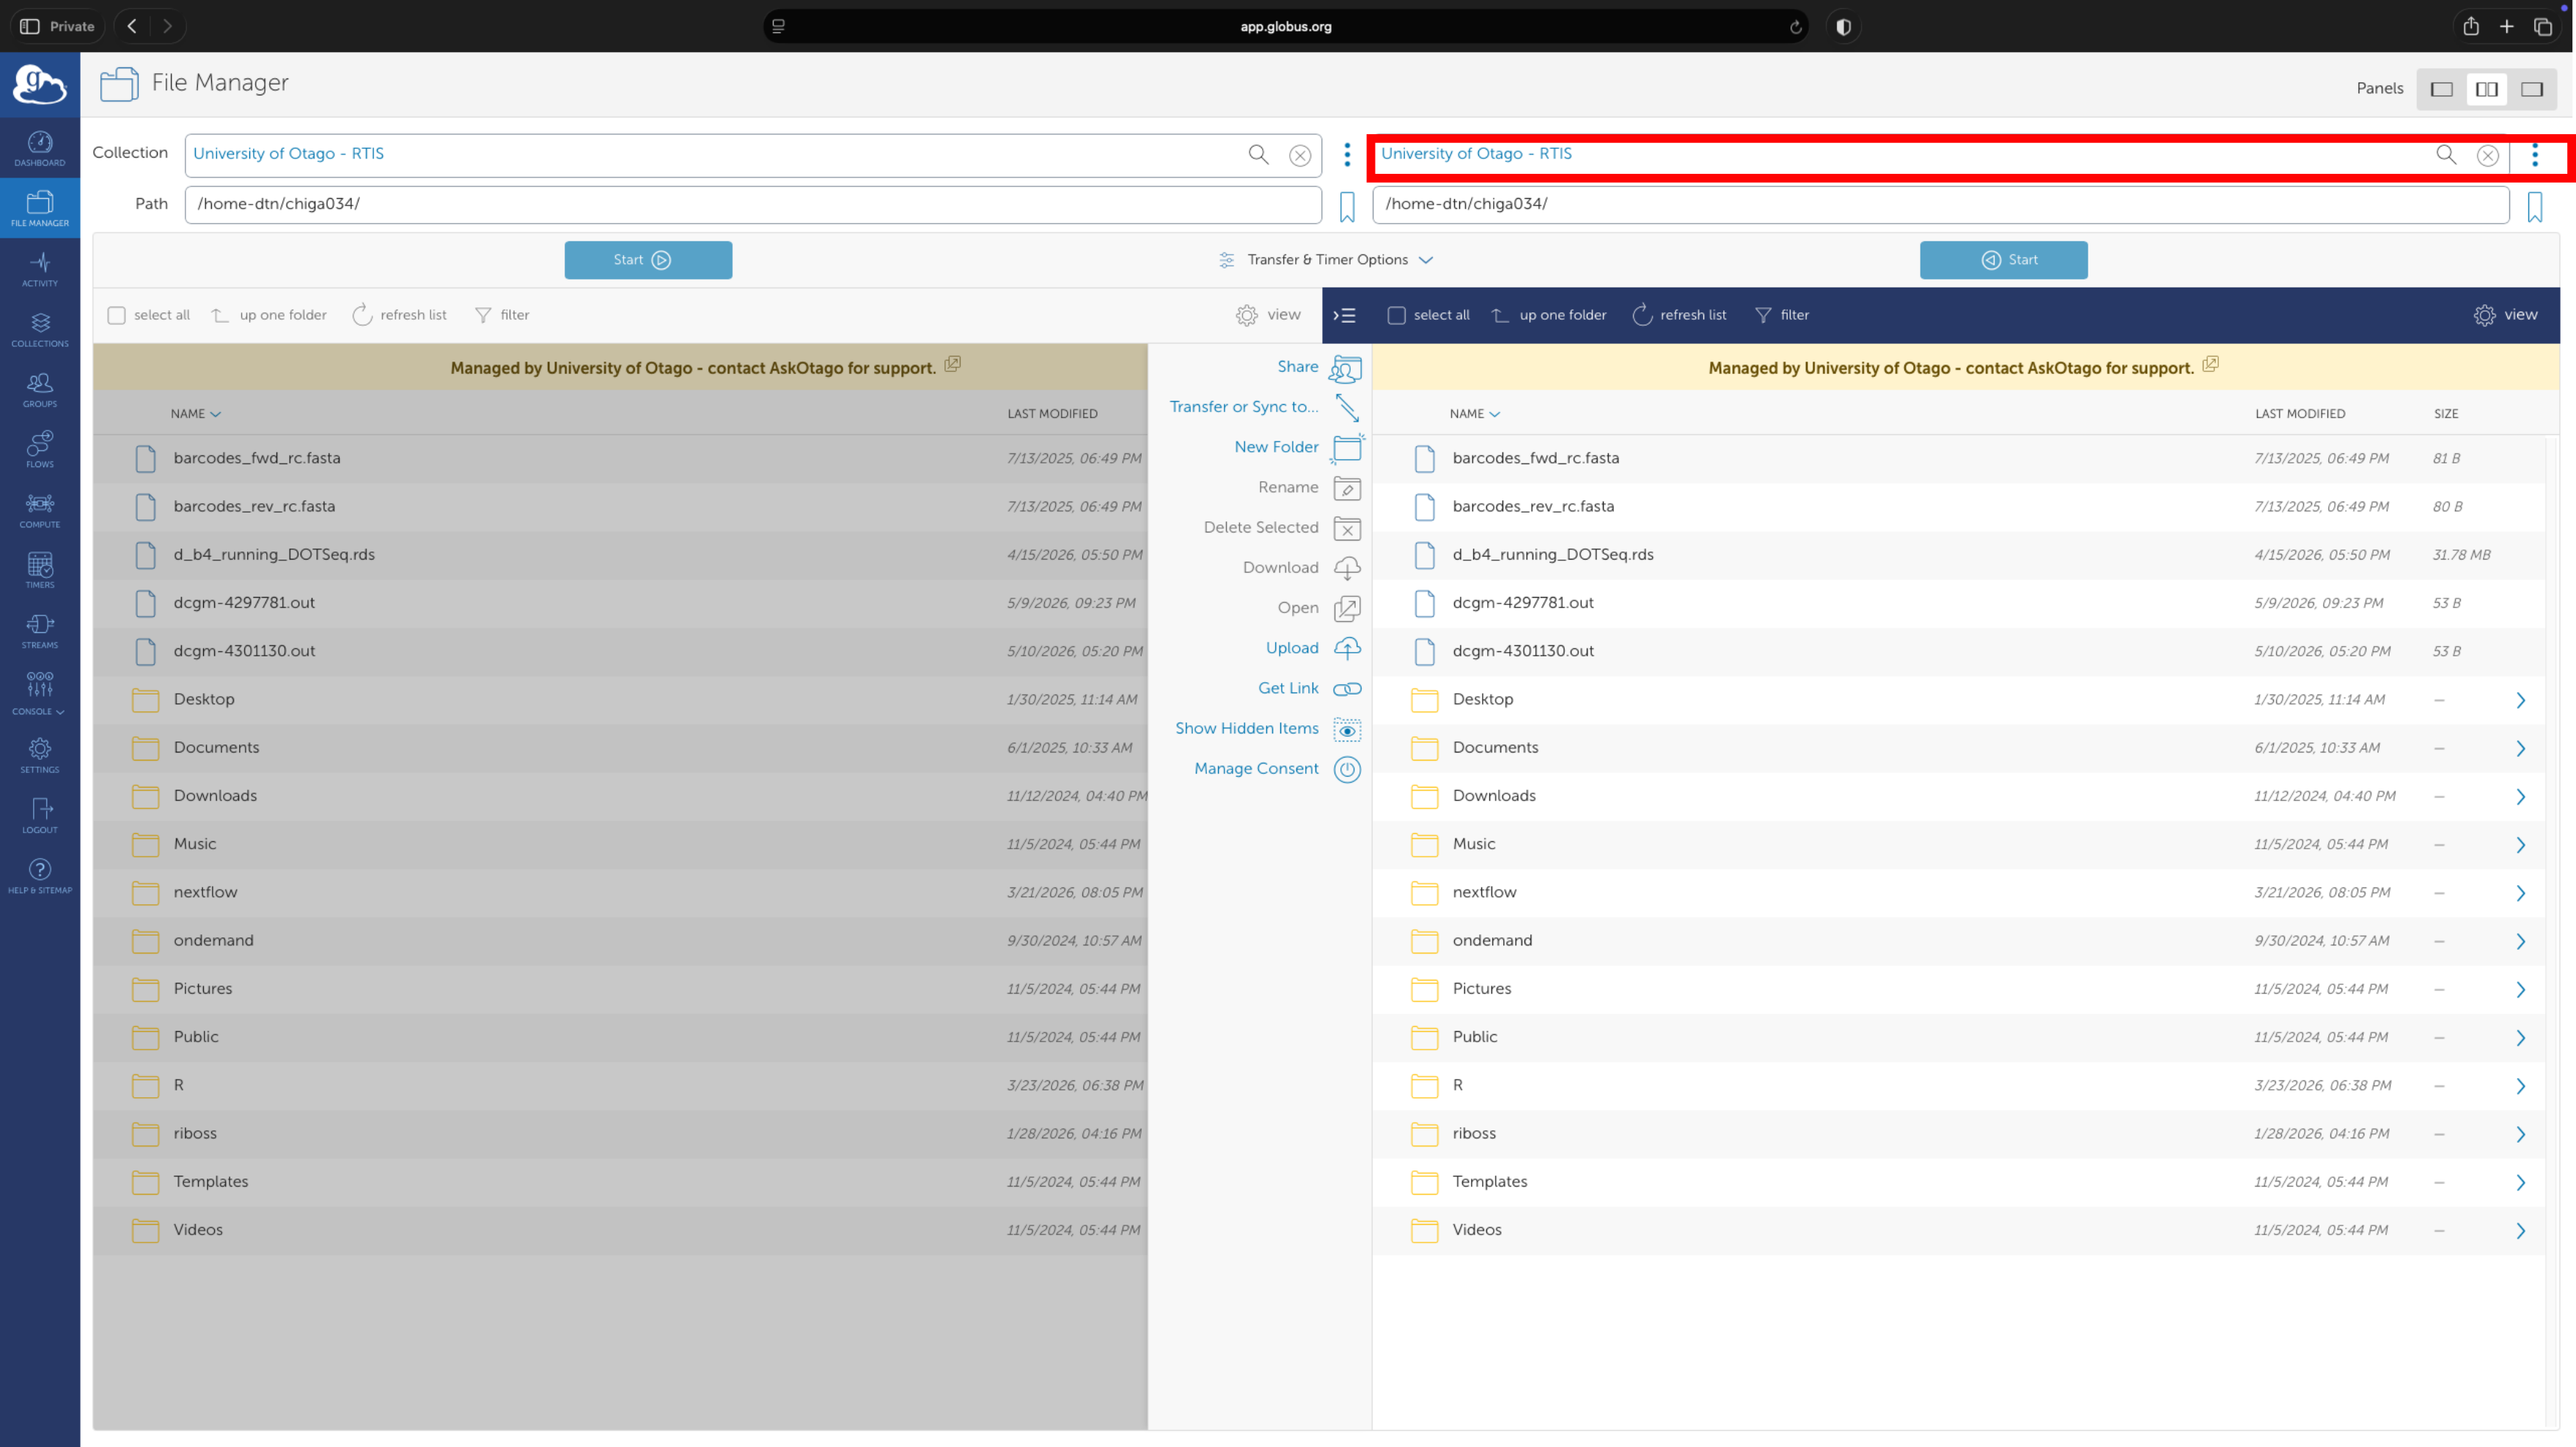The image size is (2576, 1447).
Task: Show the browser tab overview
Action: tap(2543, 27)
